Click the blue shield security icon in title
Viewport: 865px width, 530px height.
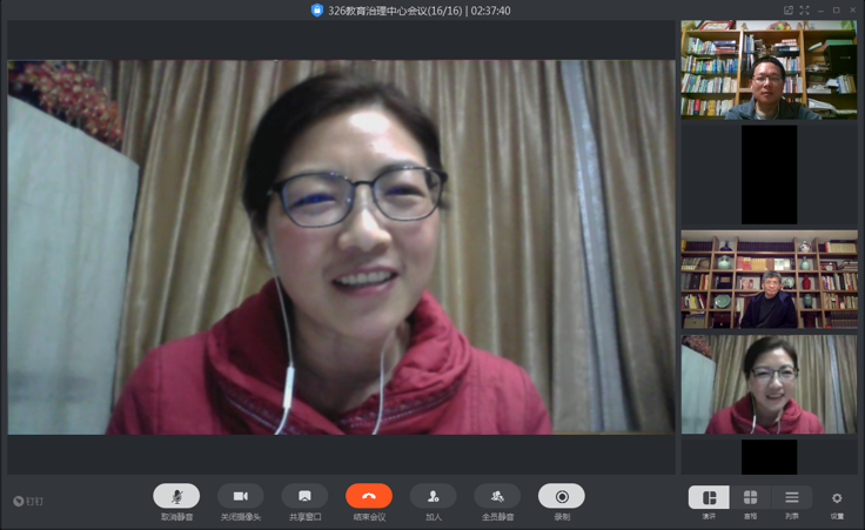[x=317, y=10]
